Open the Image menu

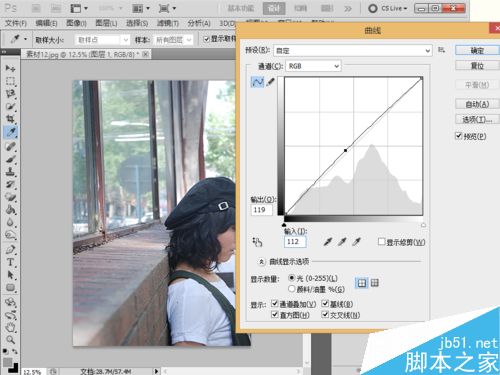click(76, 23)
